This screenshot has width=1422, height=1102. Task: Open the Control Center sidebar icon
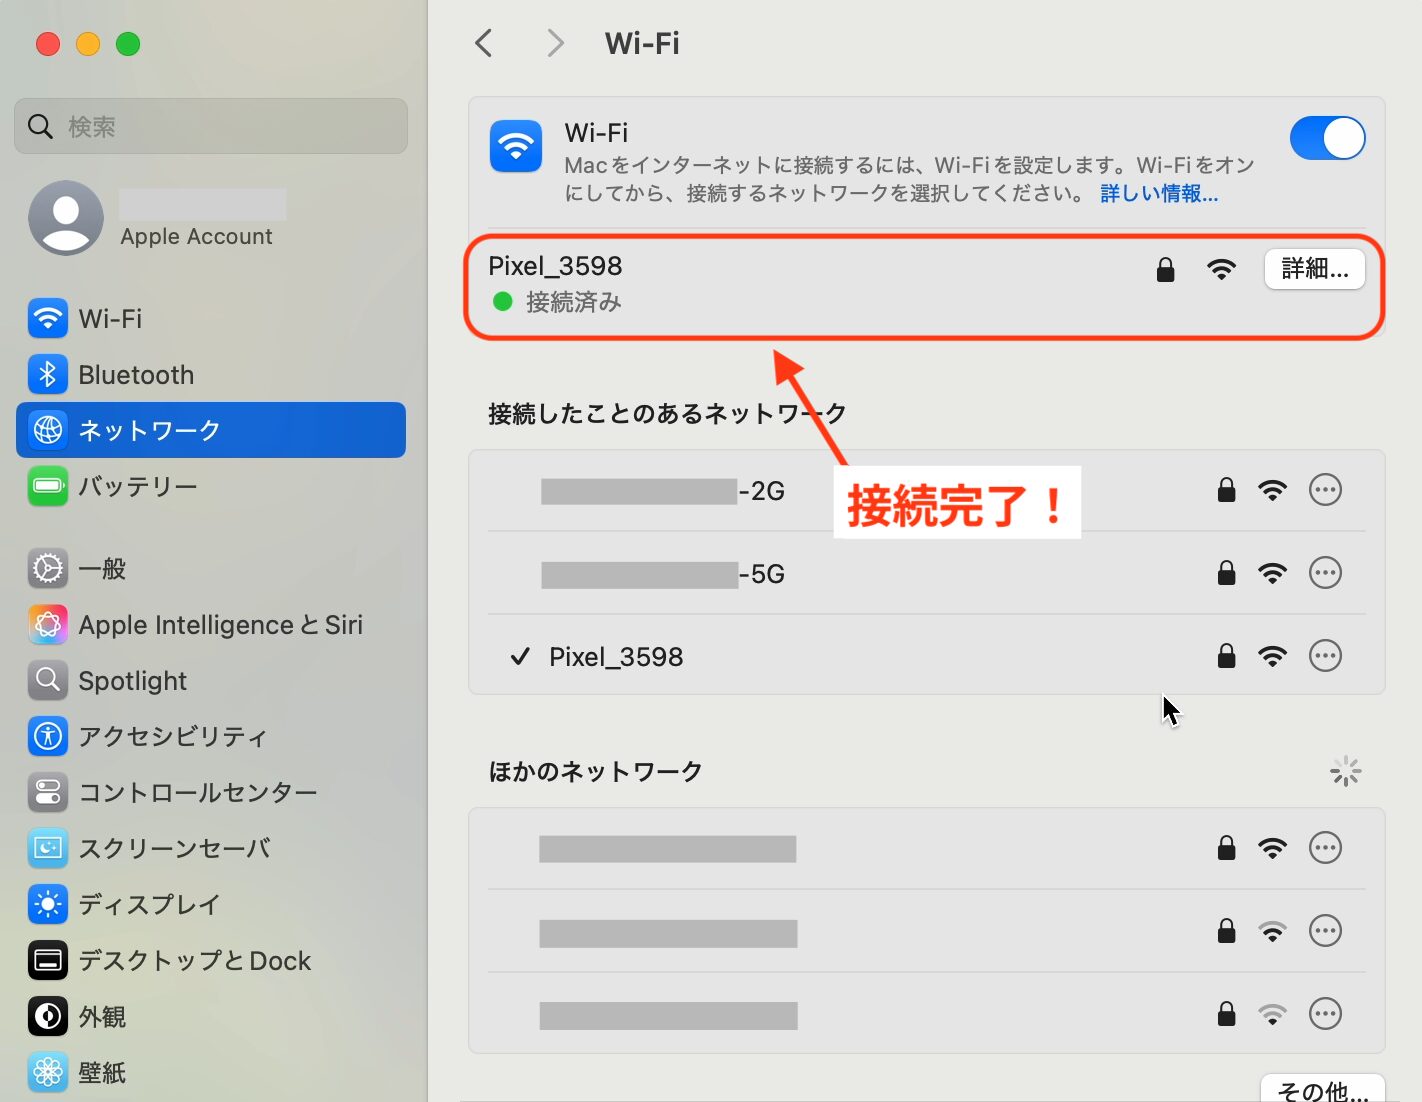(48, 793)
